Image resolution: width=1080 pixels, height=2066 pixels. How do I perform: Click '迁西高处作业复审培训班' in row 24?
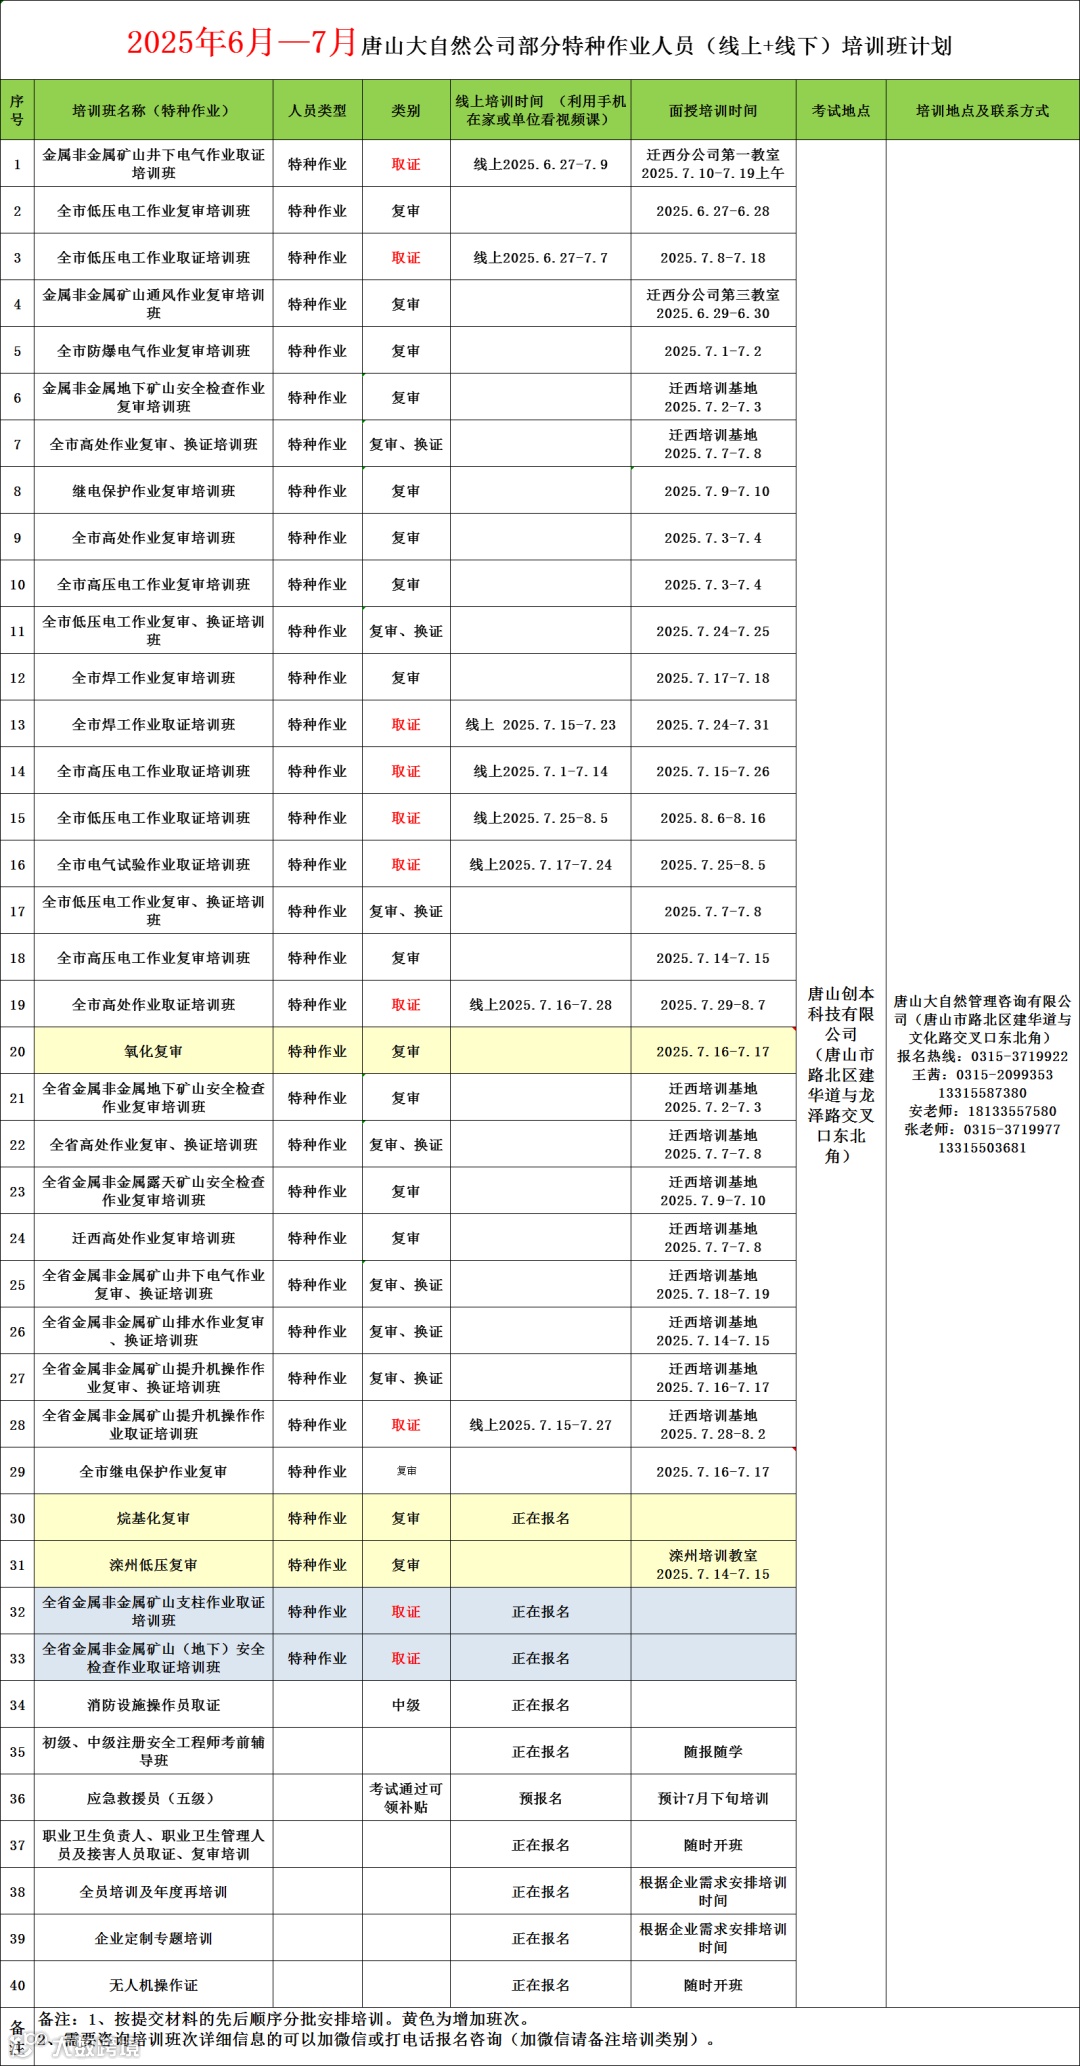(x=153, y=1238)
